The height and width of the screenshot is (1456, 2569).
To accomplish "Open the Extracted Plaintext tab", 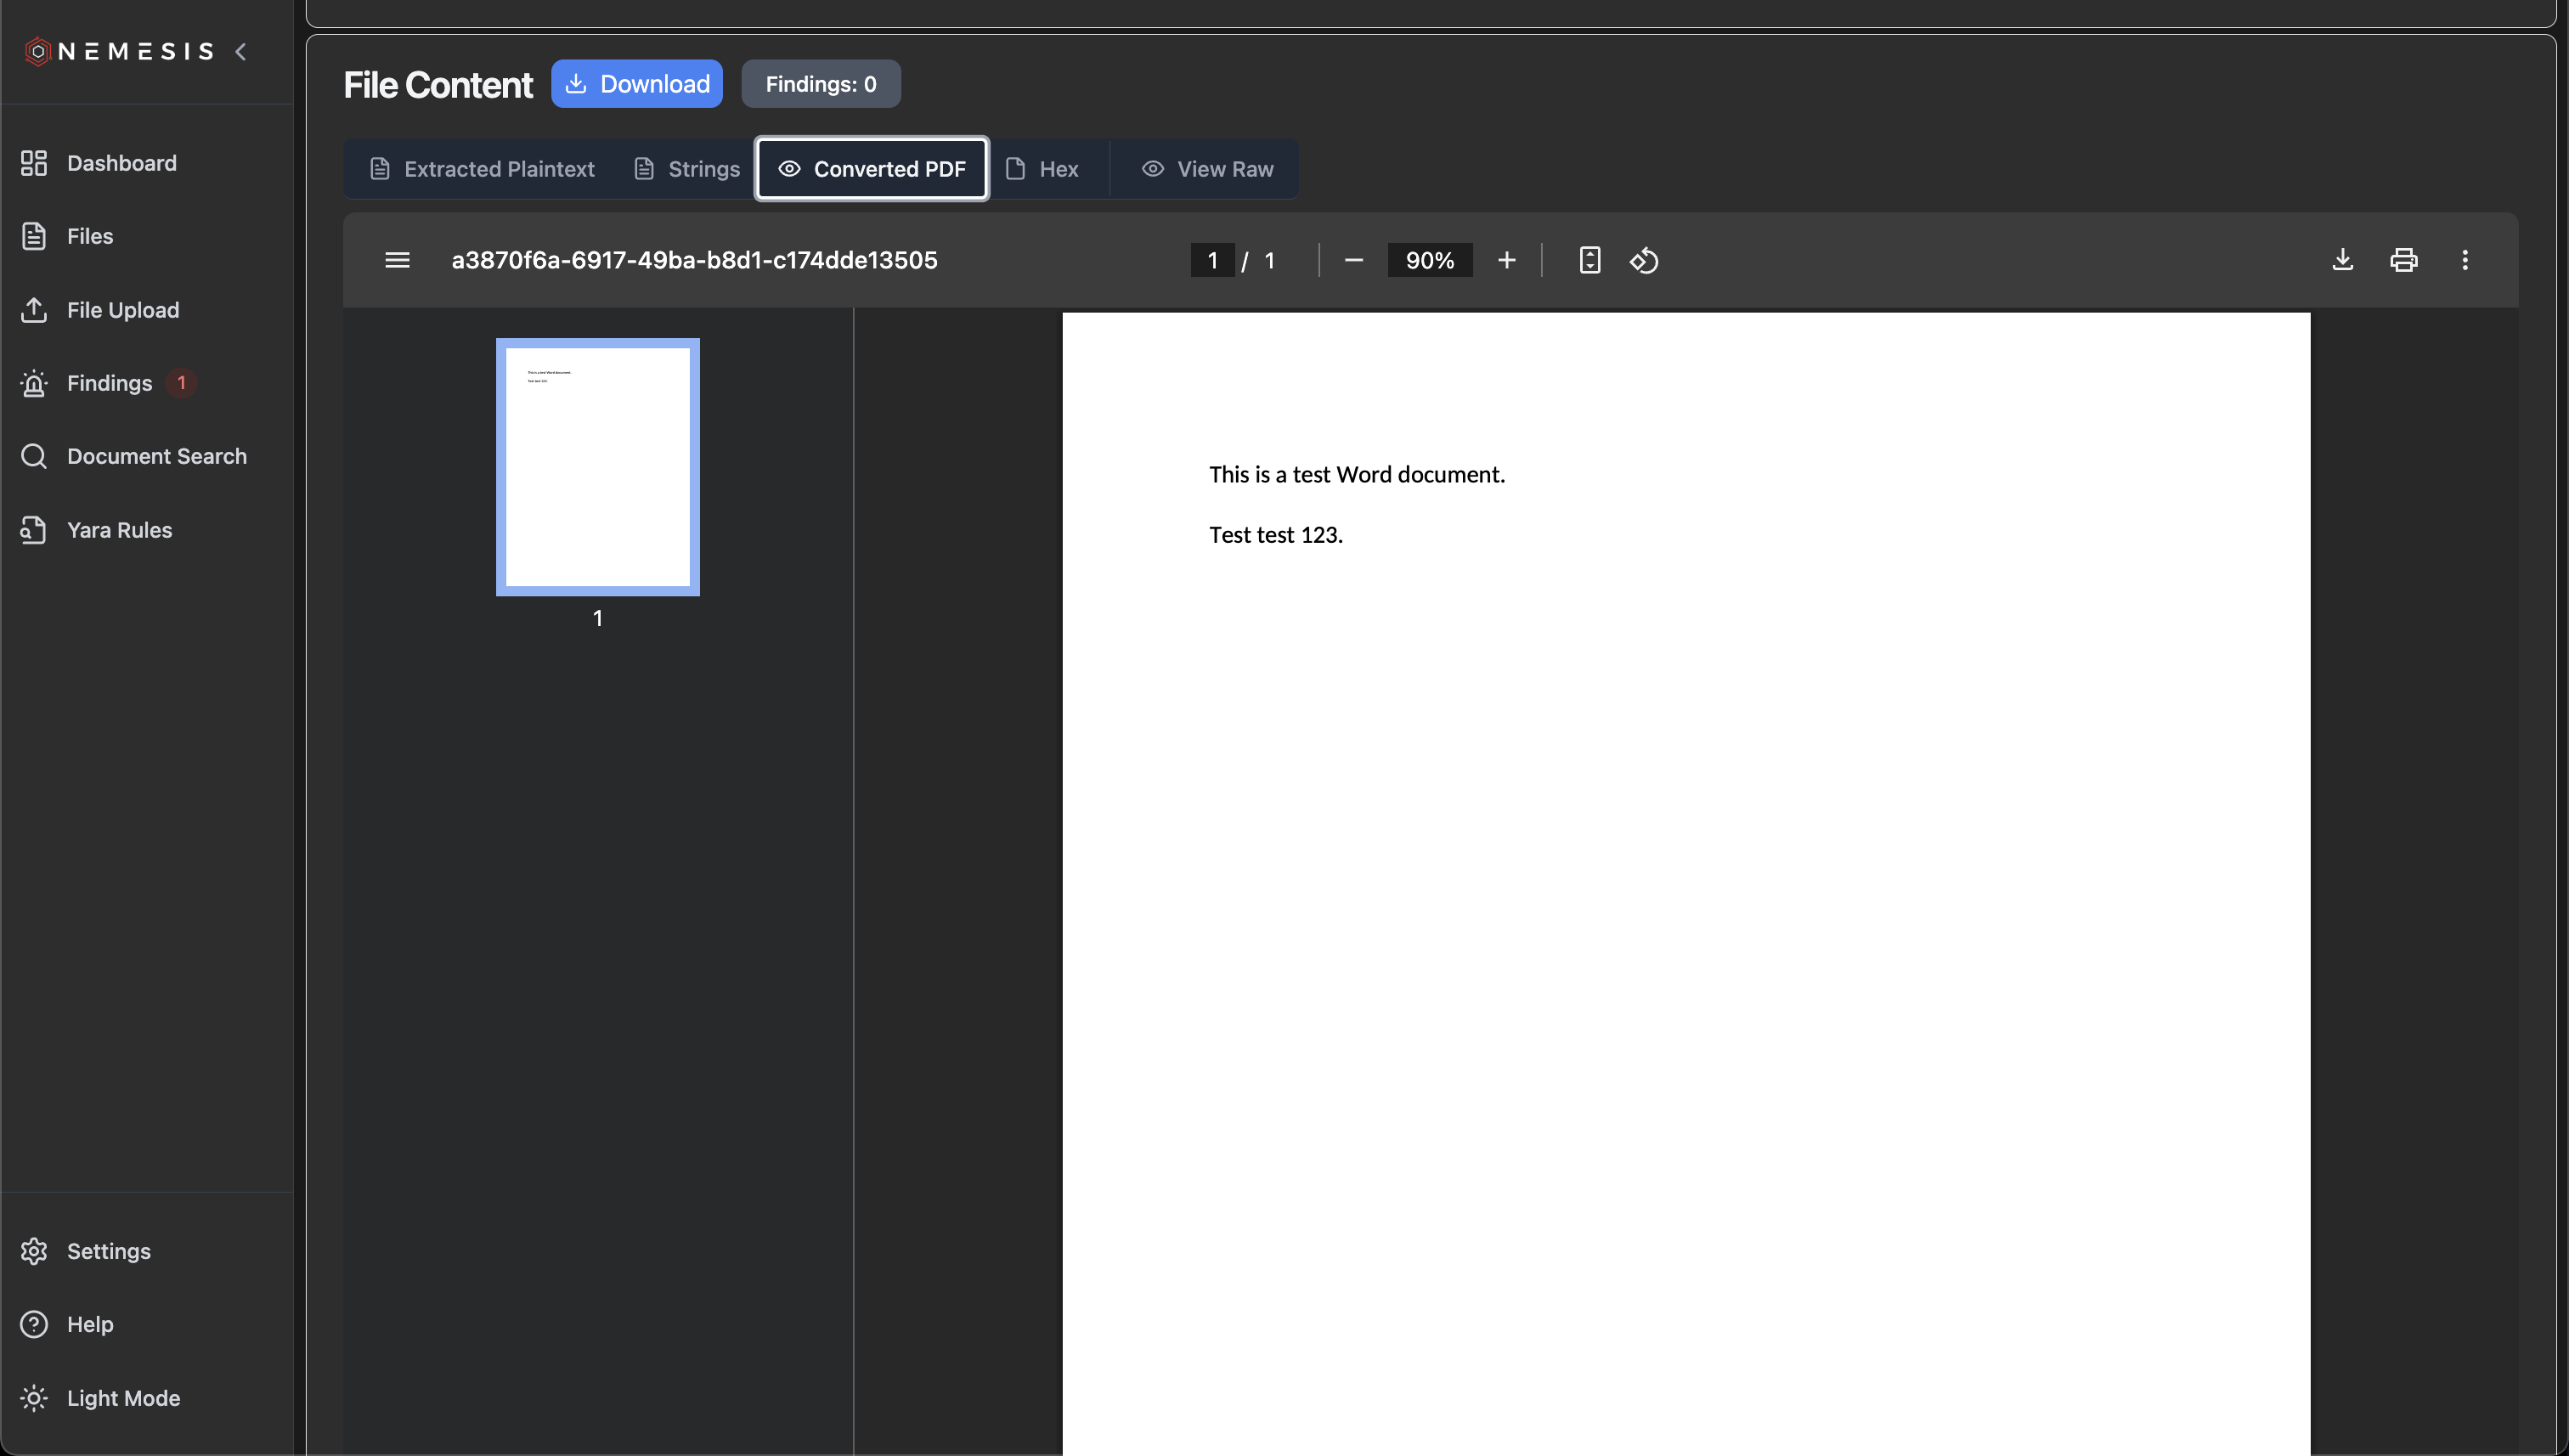I will click(x=481, y=168).
